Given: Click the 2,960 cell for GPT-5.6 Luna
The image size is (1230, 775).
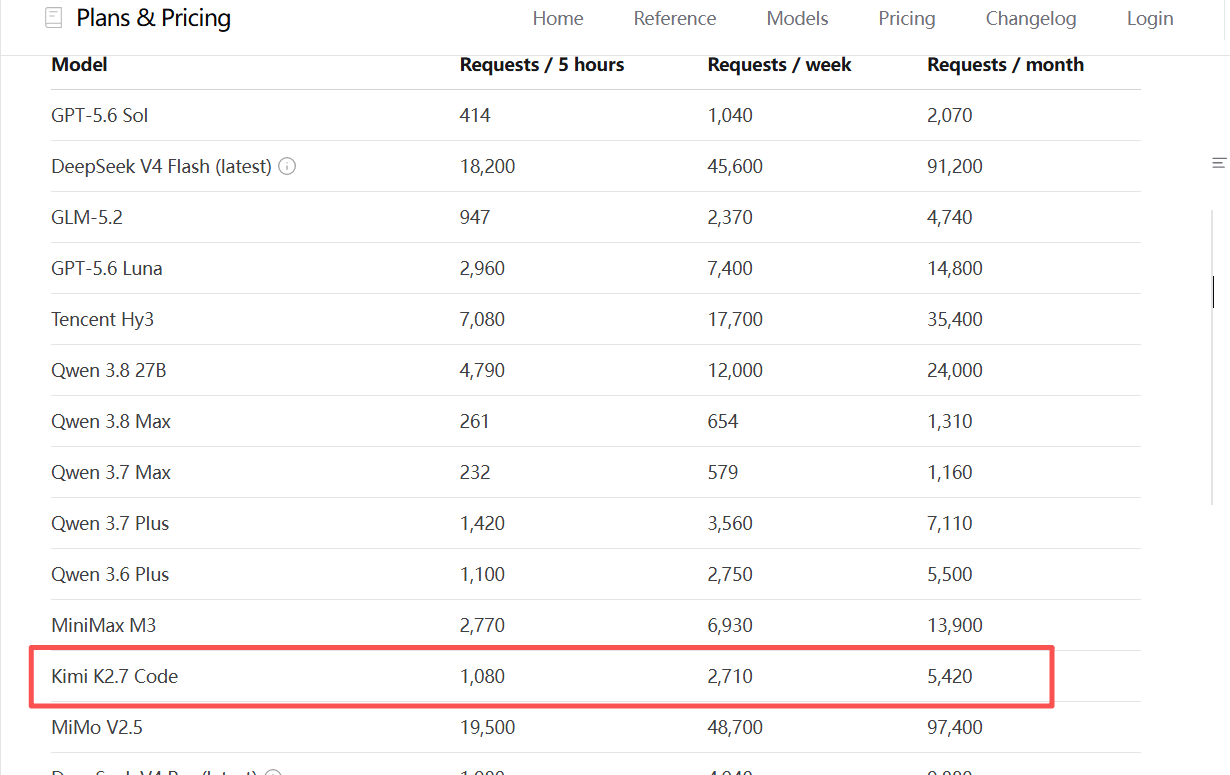Looking at the screenshot, I should tap(482, 268).
